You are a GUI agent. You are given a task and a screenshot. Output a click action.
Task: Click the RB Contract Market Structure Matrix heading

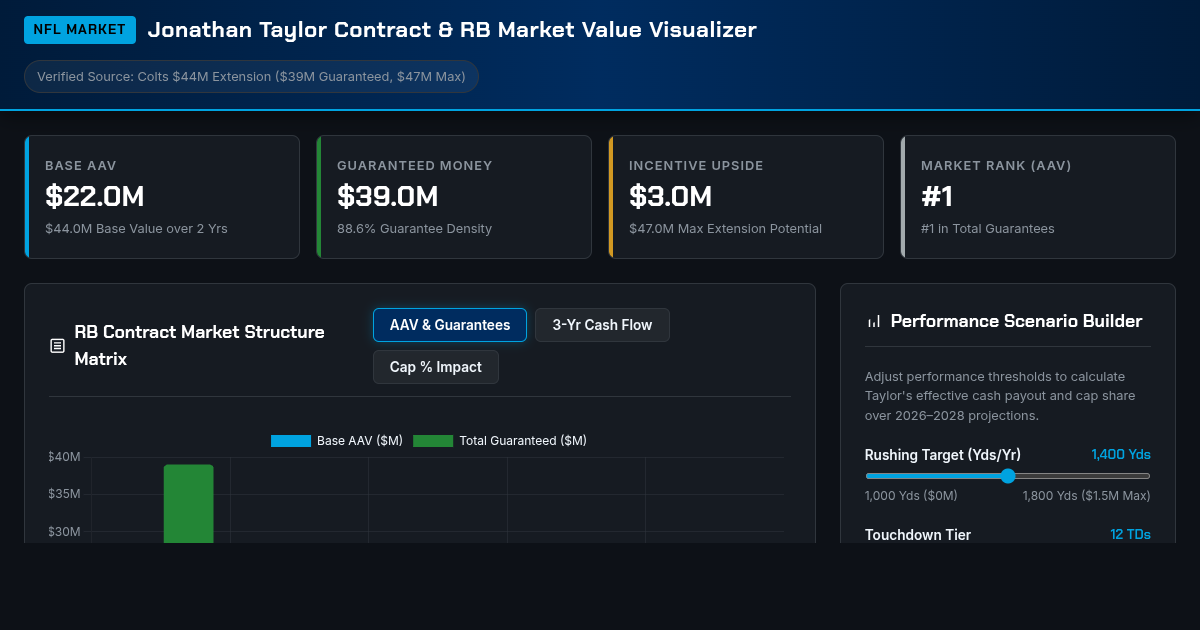(x=199, y=345)
